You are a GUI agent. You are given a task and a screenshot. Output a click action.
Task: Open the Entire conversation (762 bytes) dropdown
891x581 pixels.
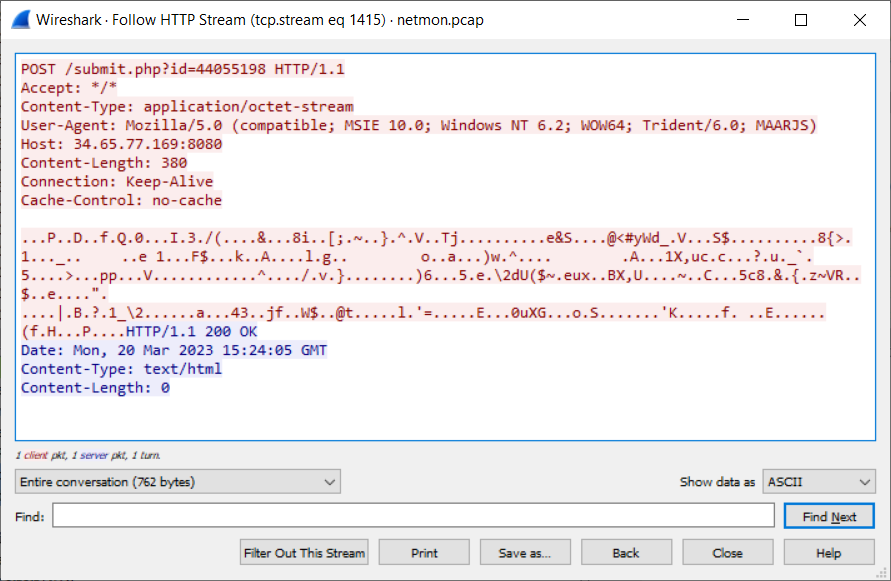(x=178, y=482)
